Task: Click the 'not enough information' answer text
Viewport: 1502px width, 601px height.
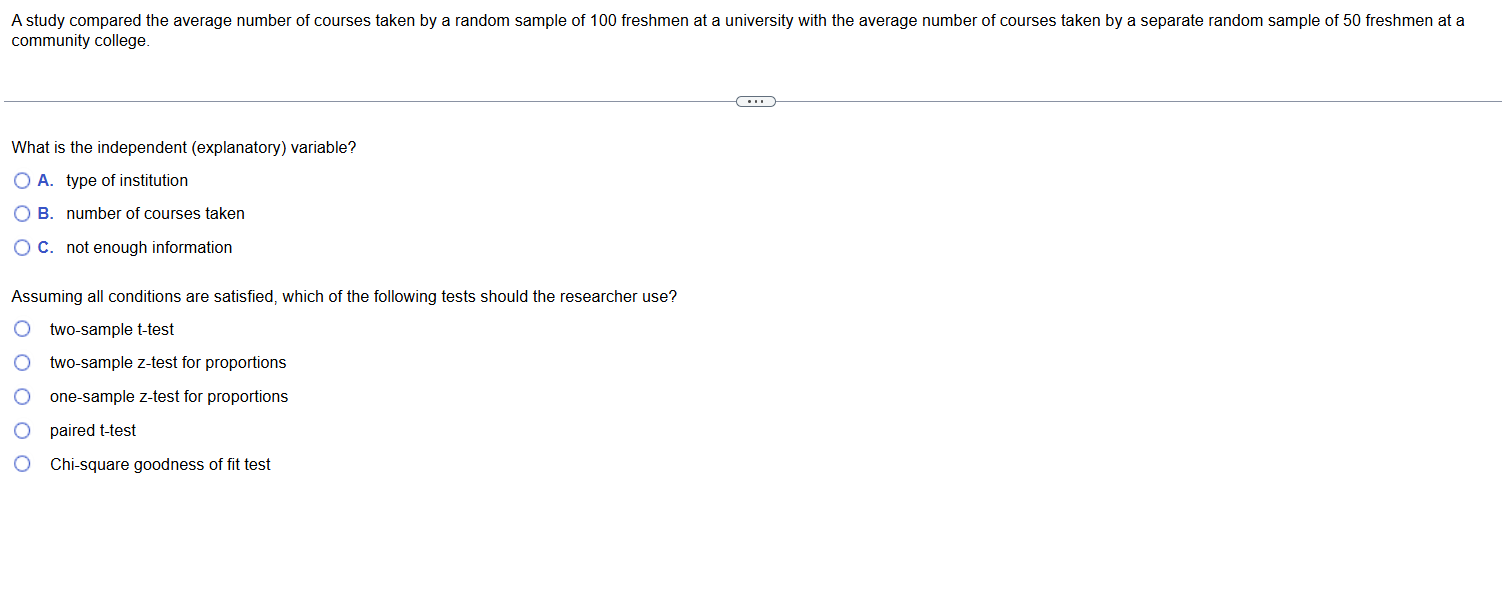Action: point(149,248)
